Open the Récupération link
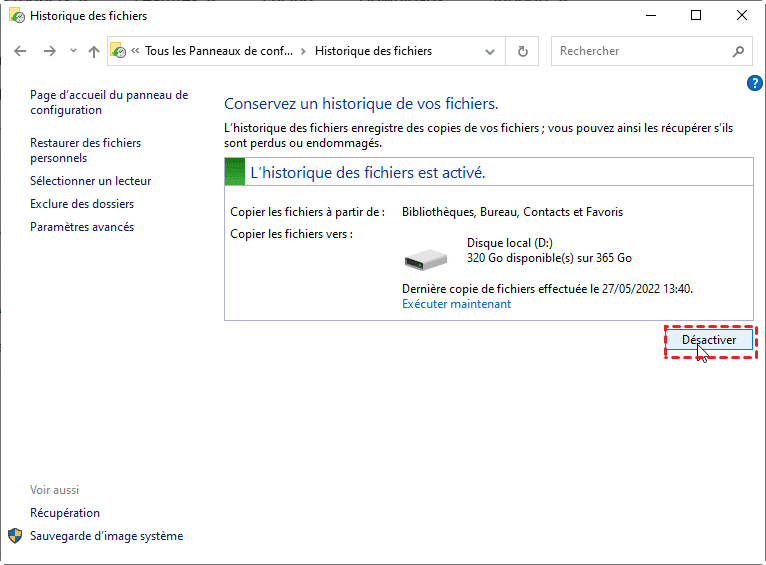The height and width of the screenshot is (565, 766). pos(64,513)
